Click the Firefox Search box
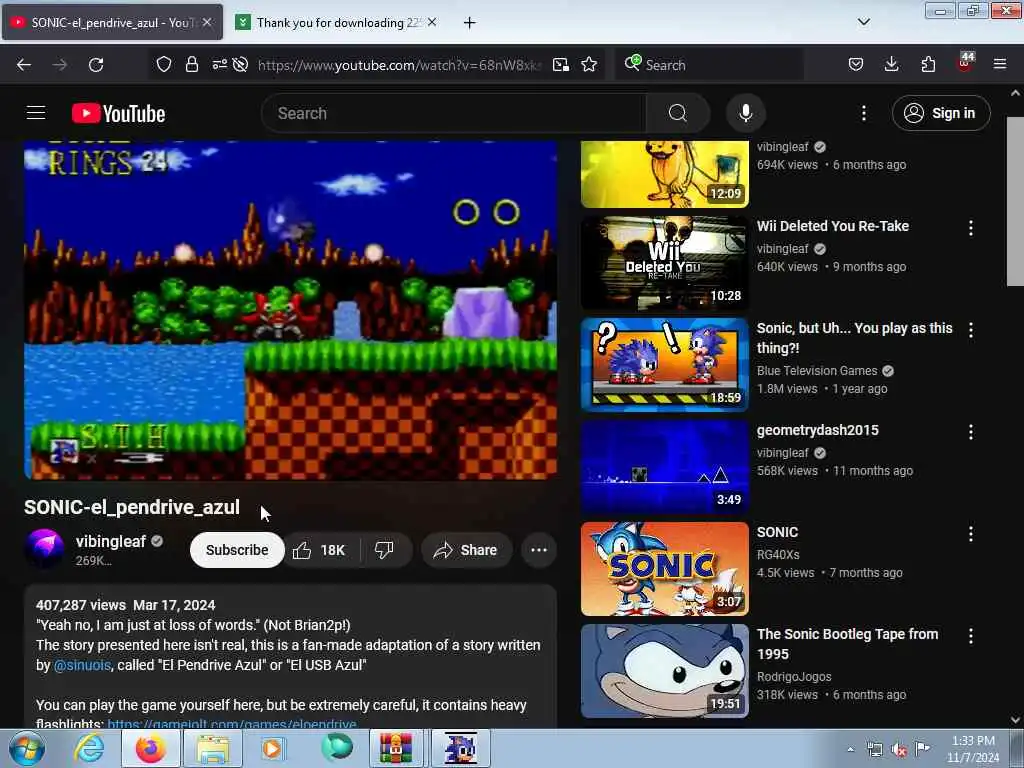The height and width of the screenshot is (768, 1024). (709, 65)
